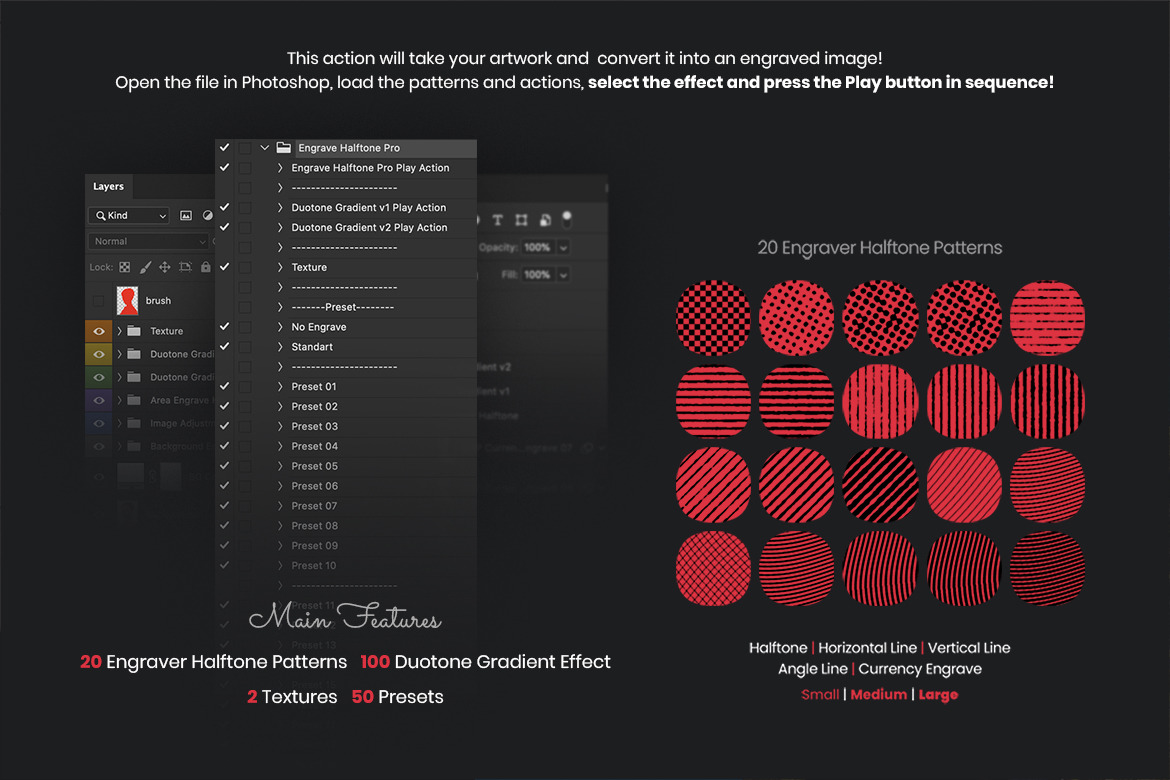The height and width of the screenshot is (780, 1170).
Task: Expand the Engrave Halftone Pro Play Action
Action: point(280,168)
